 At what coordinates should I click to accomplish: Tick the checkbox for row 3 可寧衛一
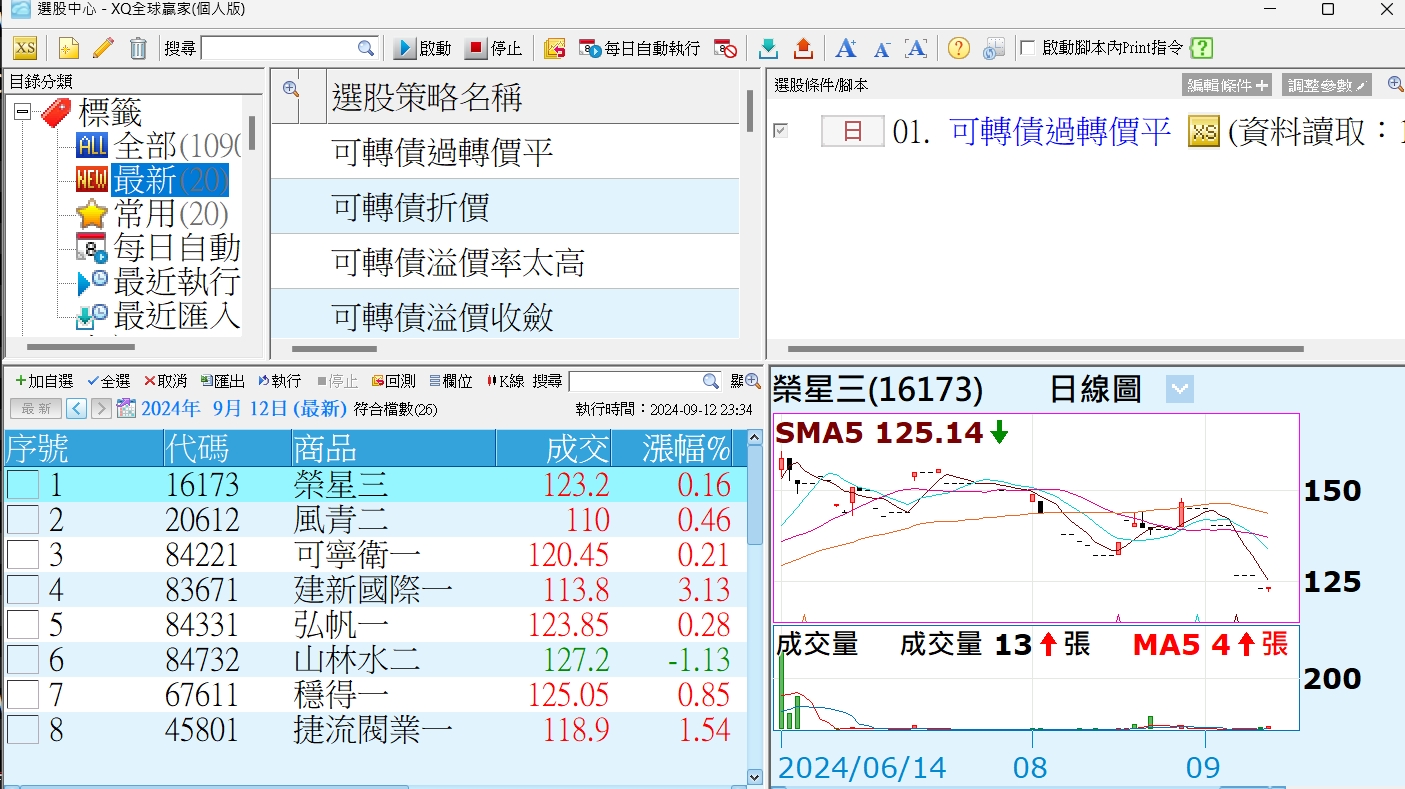coord(23,555)
